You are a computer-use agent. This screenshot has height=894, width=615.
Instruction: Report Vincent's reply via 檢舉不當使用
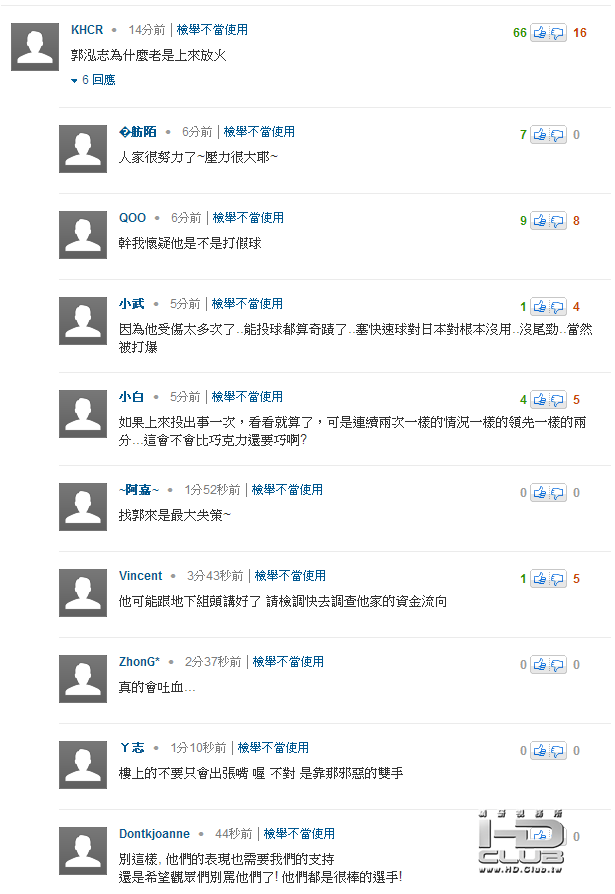(290, 576)
